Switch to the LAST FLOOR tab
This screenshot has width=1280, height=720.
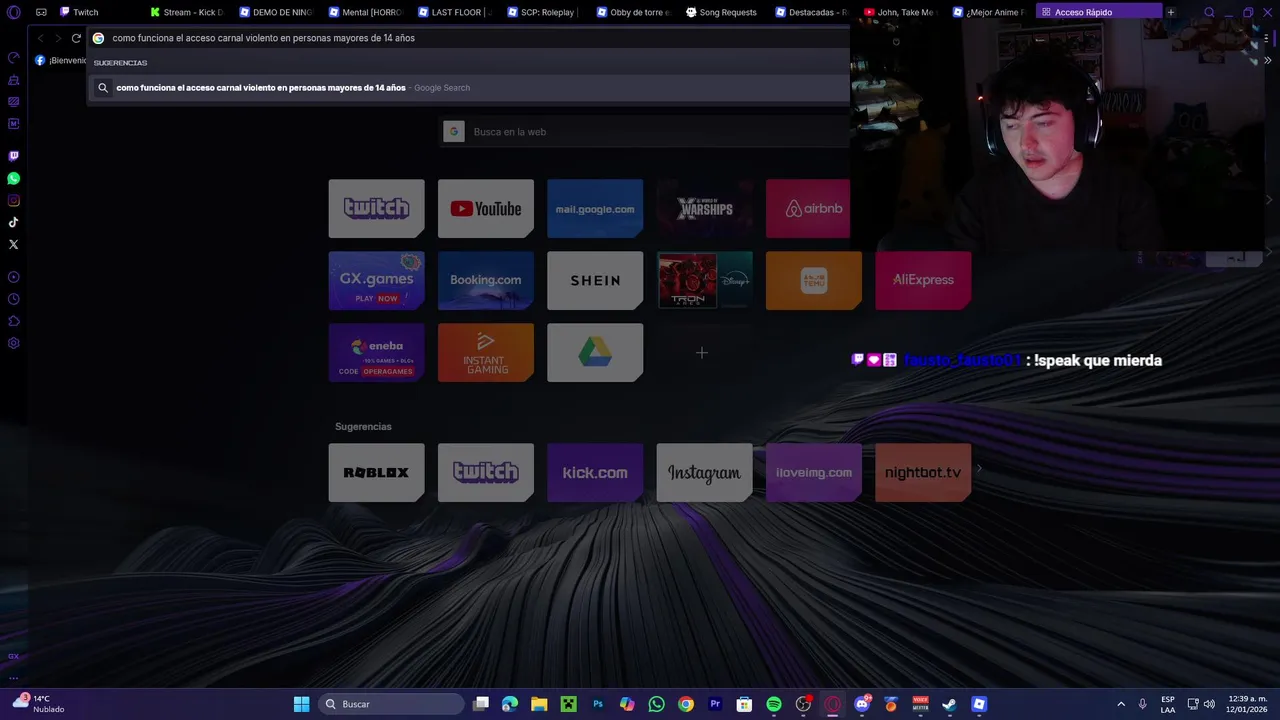[456, 12]
